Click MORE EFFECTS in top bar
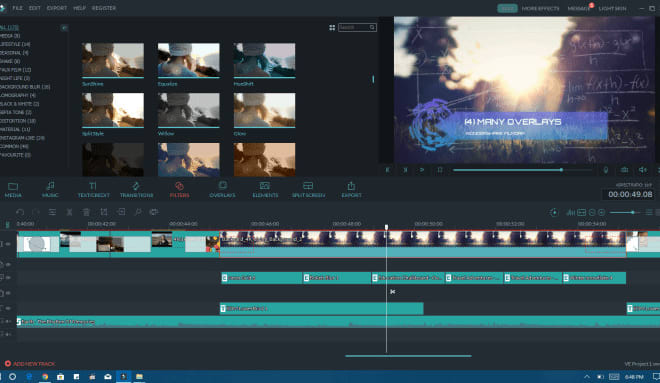 pyautogui.click(x=540, y=8)
